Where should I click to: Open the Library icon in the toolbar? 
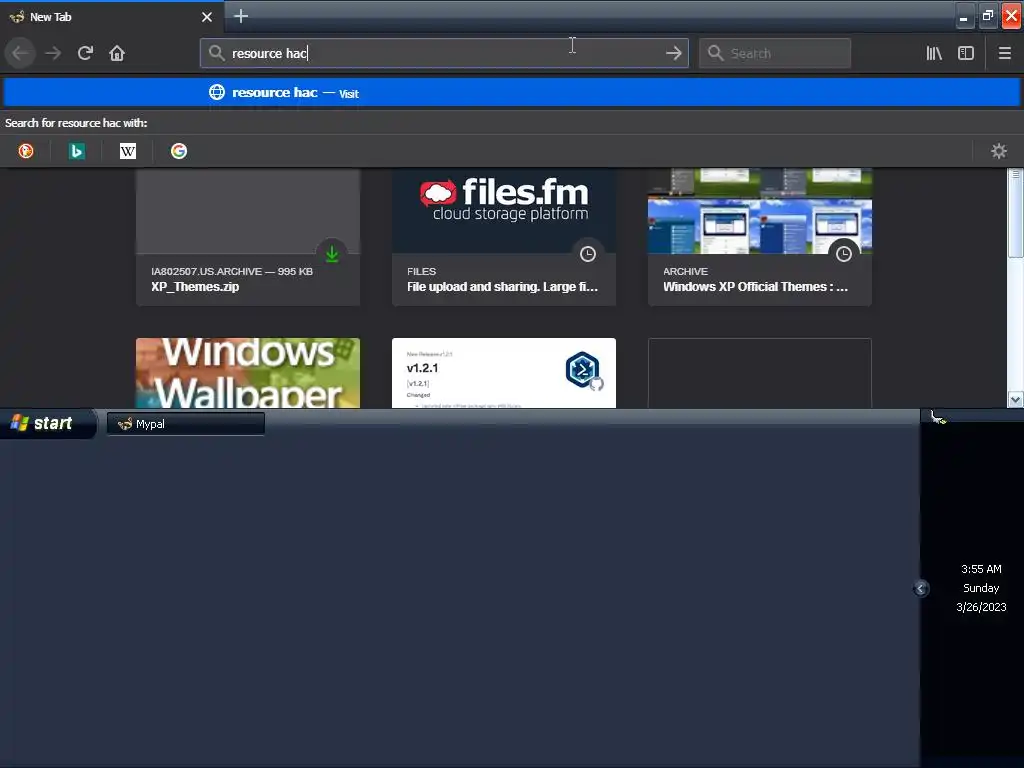click(x=934, y=53)
